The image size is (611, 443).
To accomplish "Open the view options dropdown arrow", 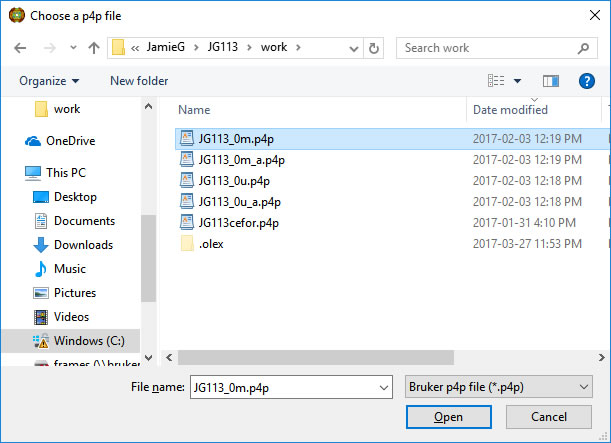I will (518, 81).
